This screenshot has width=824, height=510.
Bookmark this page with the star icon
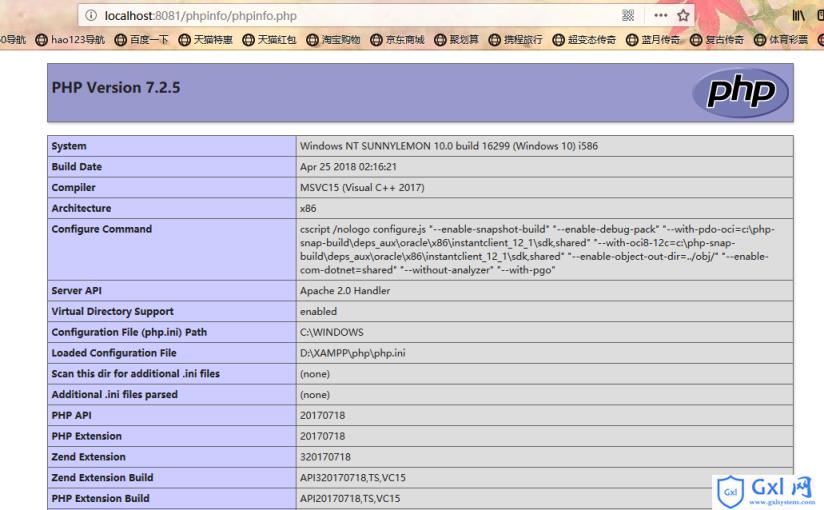point(685,16)
